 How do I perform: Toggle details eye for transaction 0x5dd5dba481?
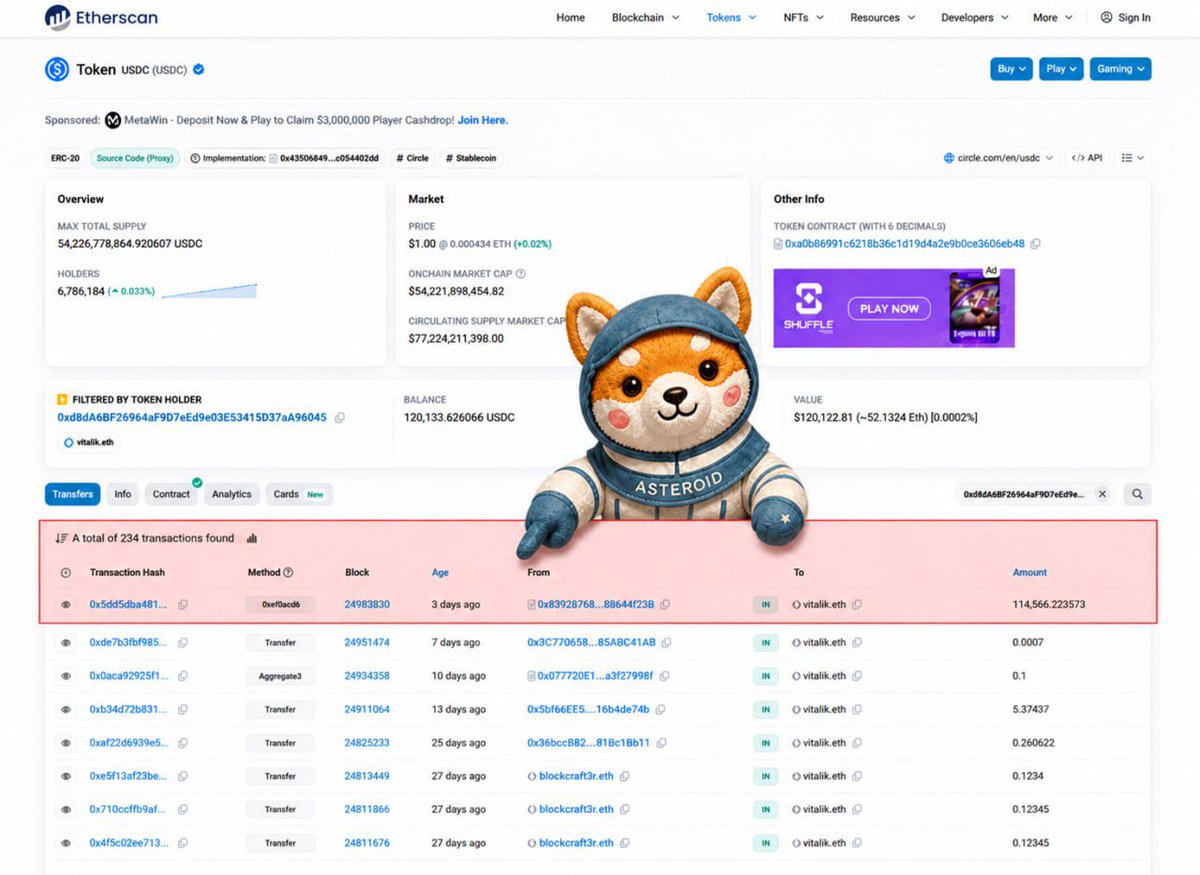(x=66, y=605)
